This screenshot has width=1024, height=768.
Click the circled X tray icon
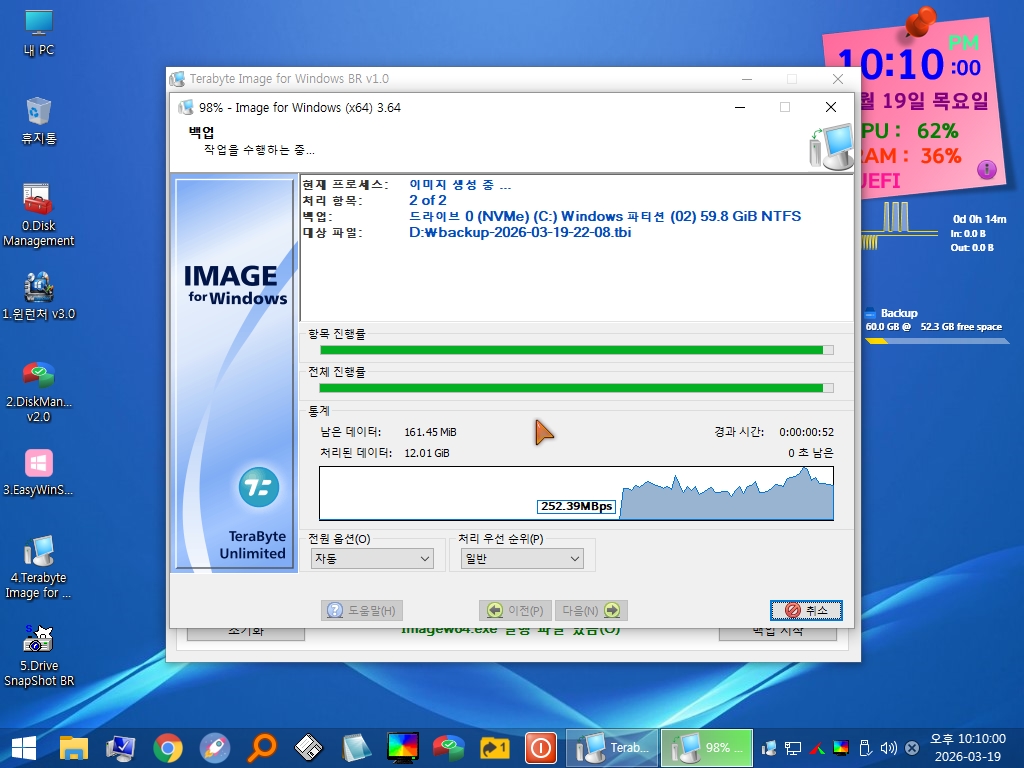tap(912, 748)
